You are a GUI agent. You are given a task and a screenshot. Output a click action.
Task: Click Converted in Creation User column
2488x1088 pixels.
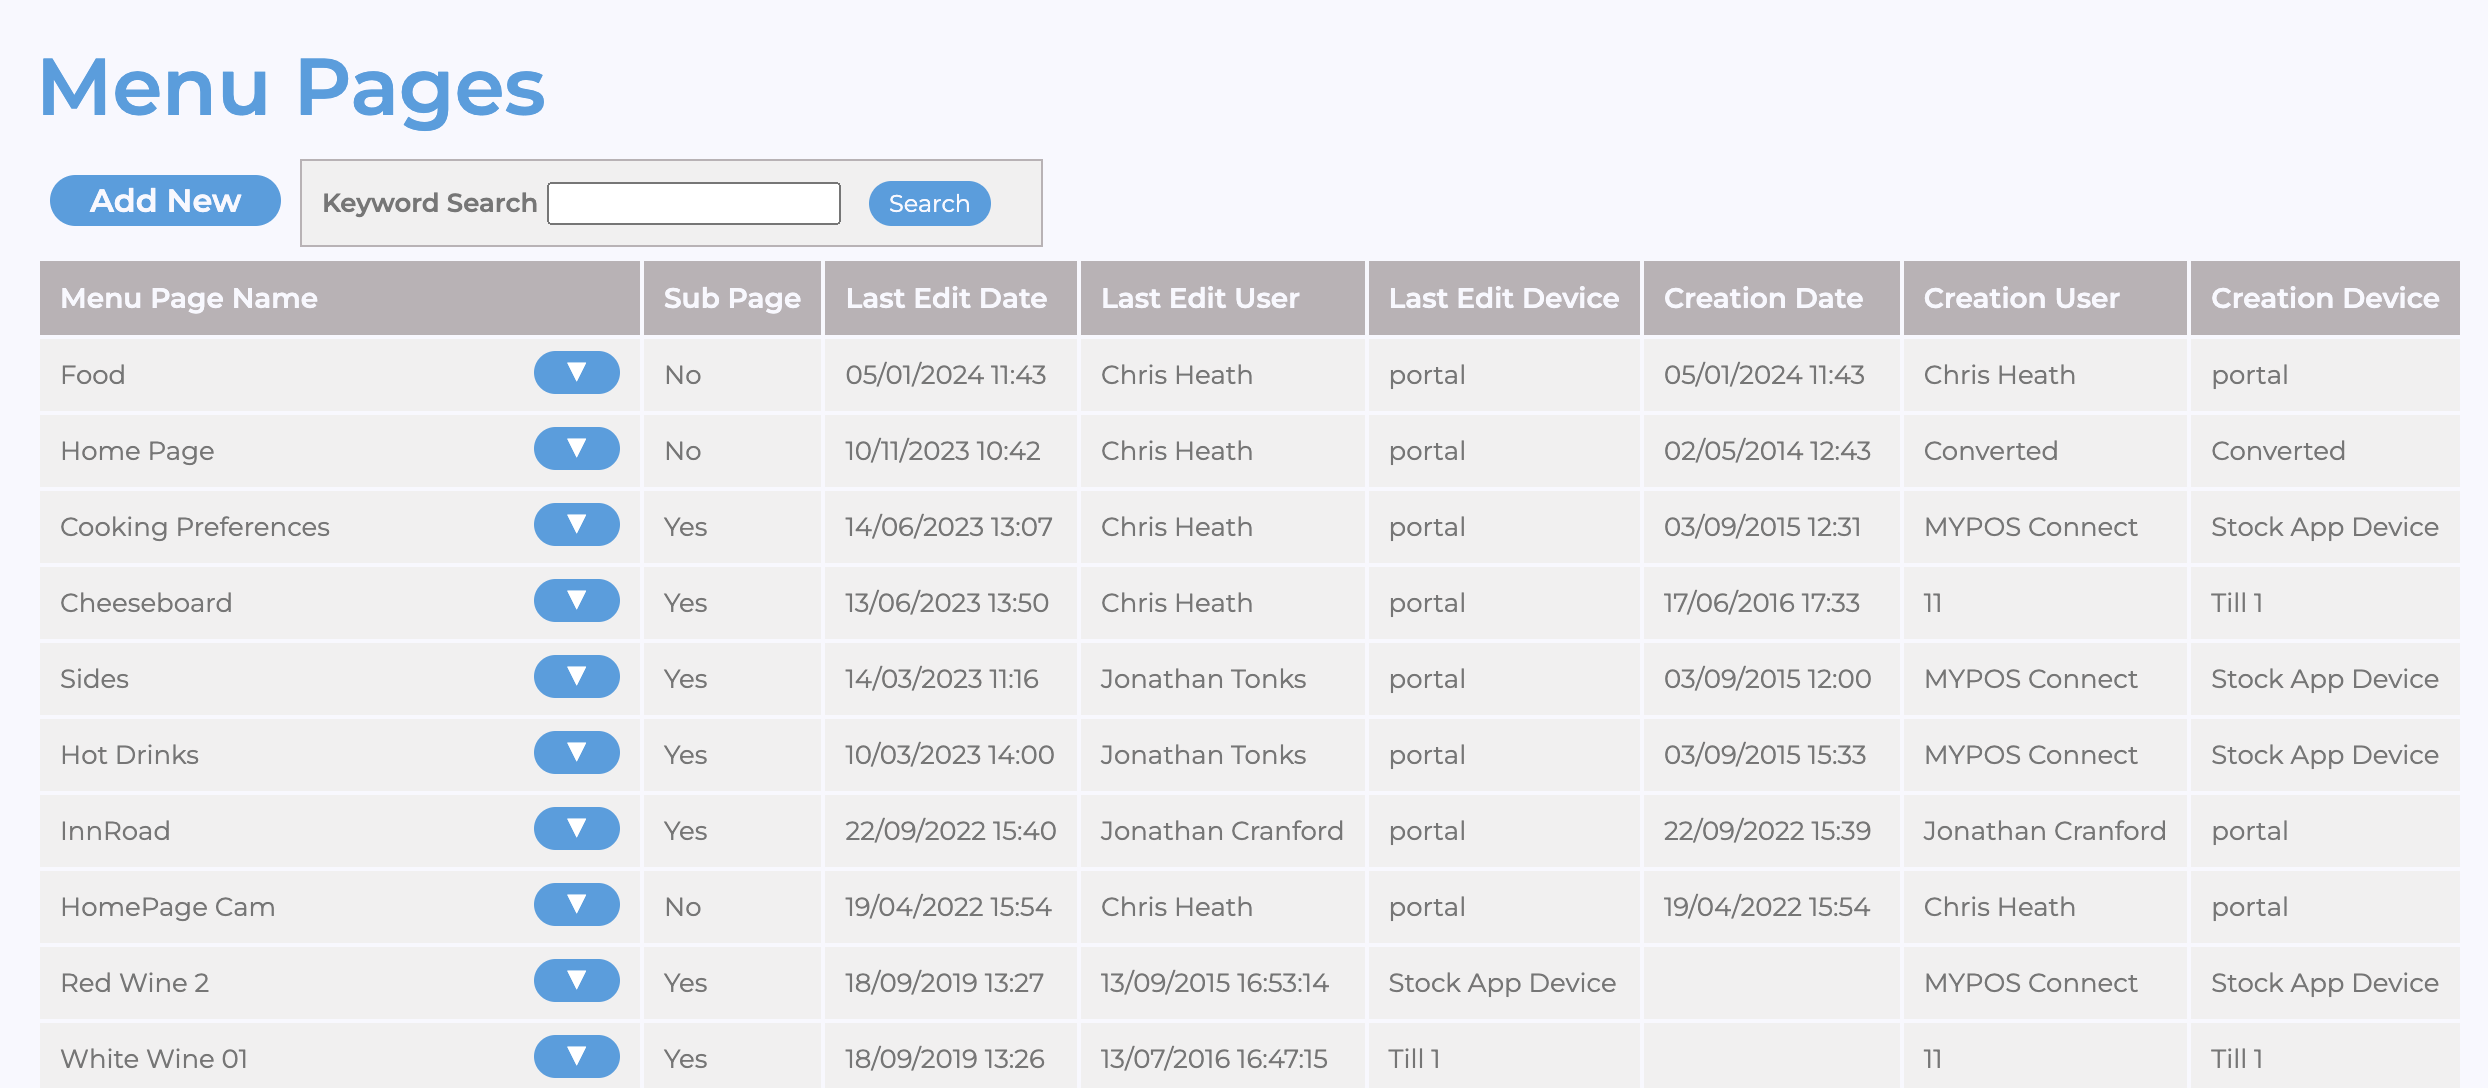(x=1991, y=451)
